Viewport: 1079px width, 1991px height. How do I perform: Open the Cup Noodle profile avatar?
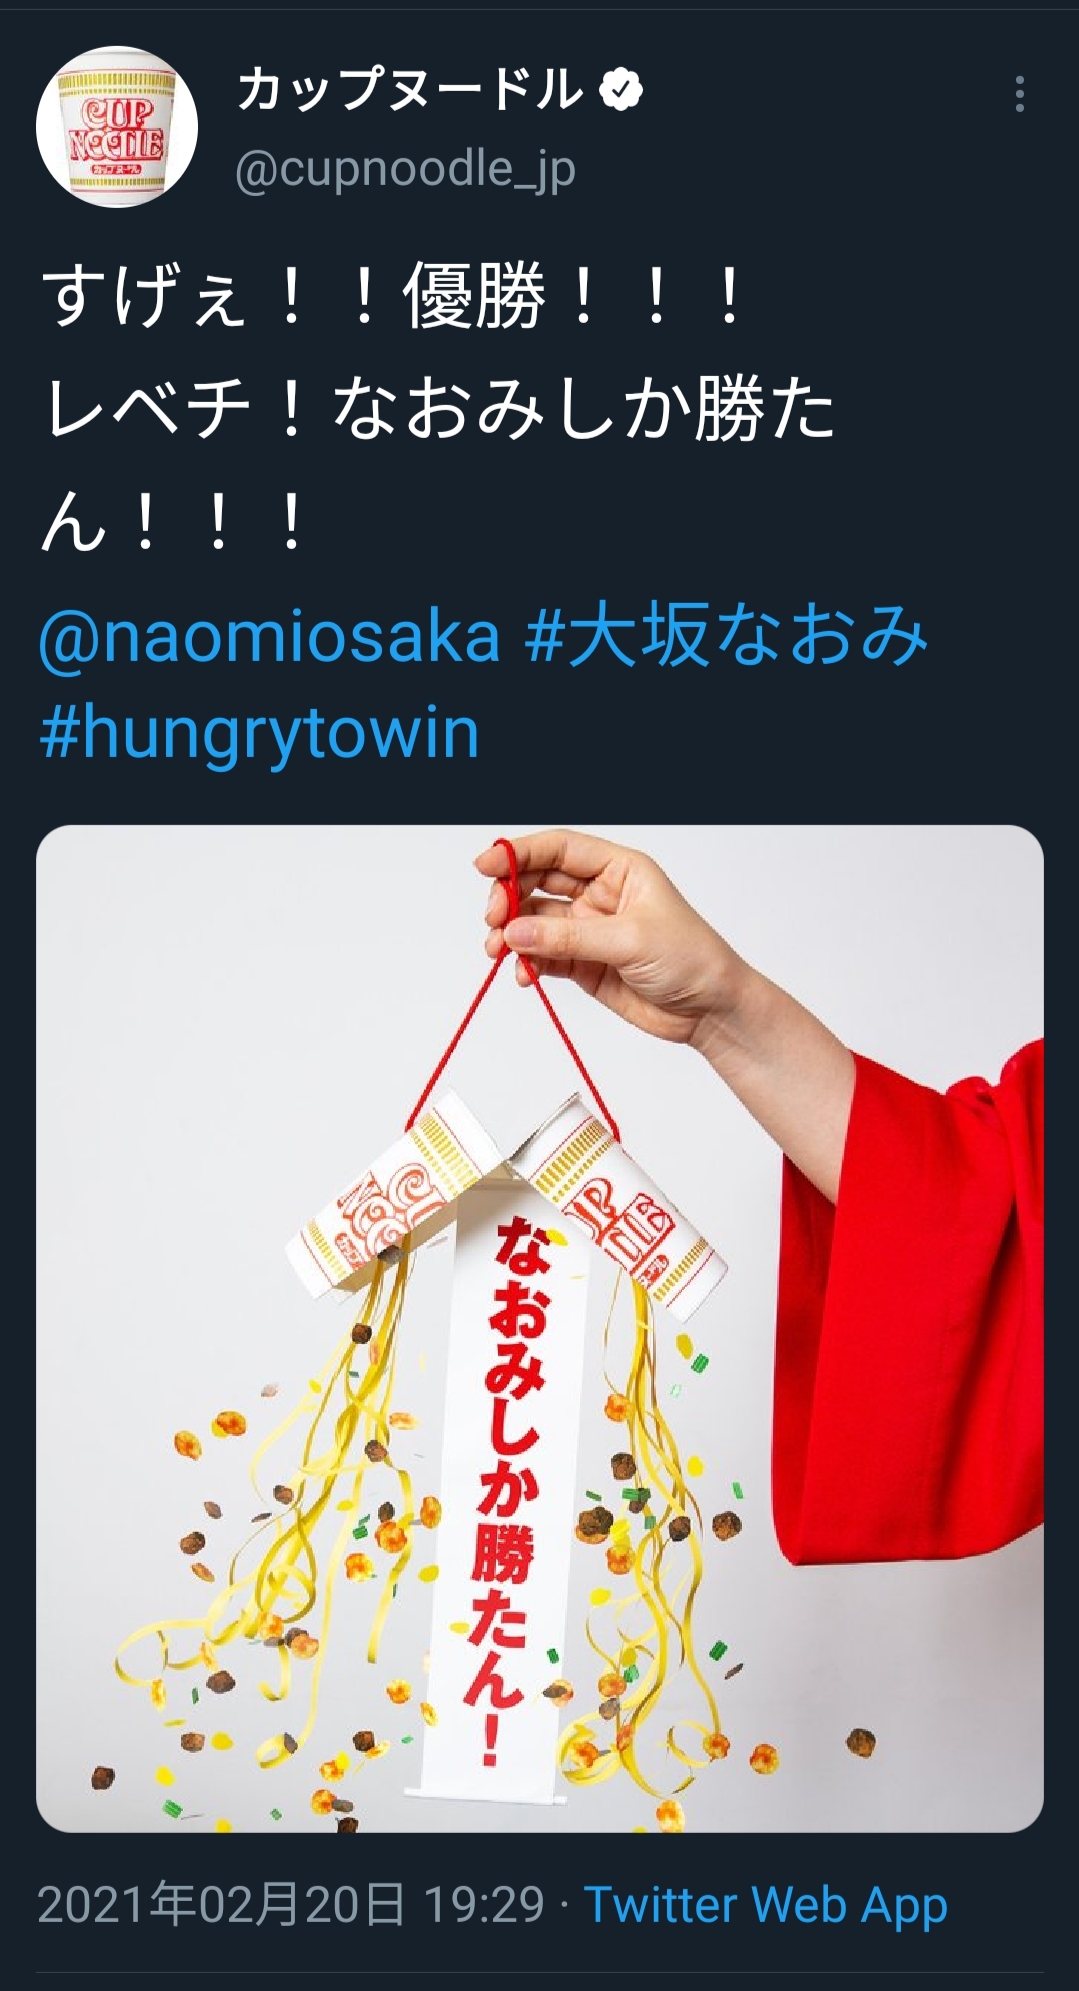pos(117,127)
